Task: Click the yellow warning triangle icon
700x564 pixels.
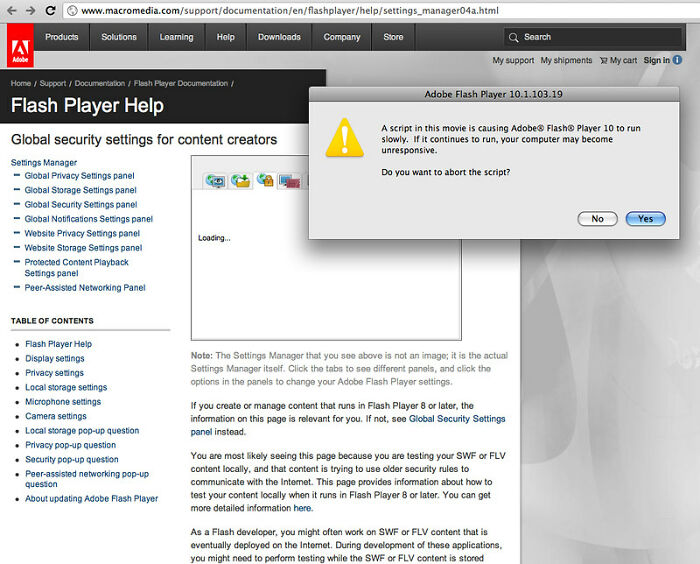Action: pyautogui.click(x=345, y=138)
